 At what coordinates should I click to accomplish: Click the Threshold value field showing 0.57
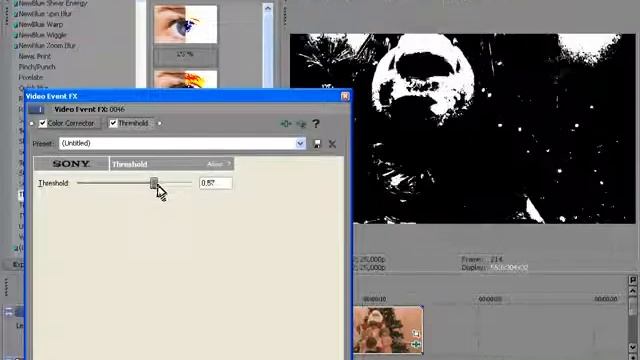216,183
